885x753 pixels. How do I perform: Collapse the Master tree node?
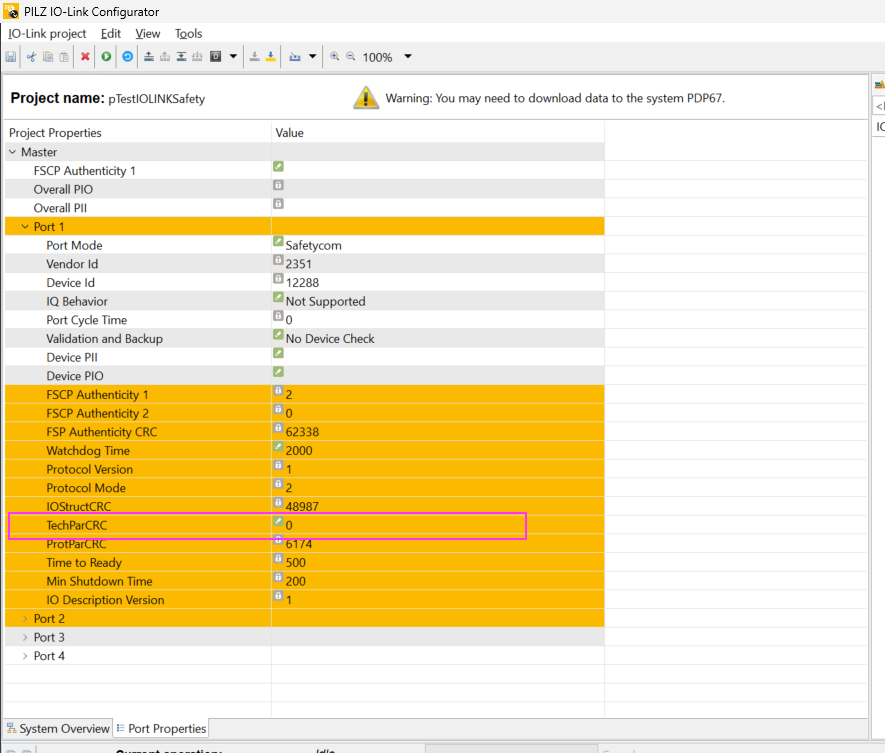point(12,152)
